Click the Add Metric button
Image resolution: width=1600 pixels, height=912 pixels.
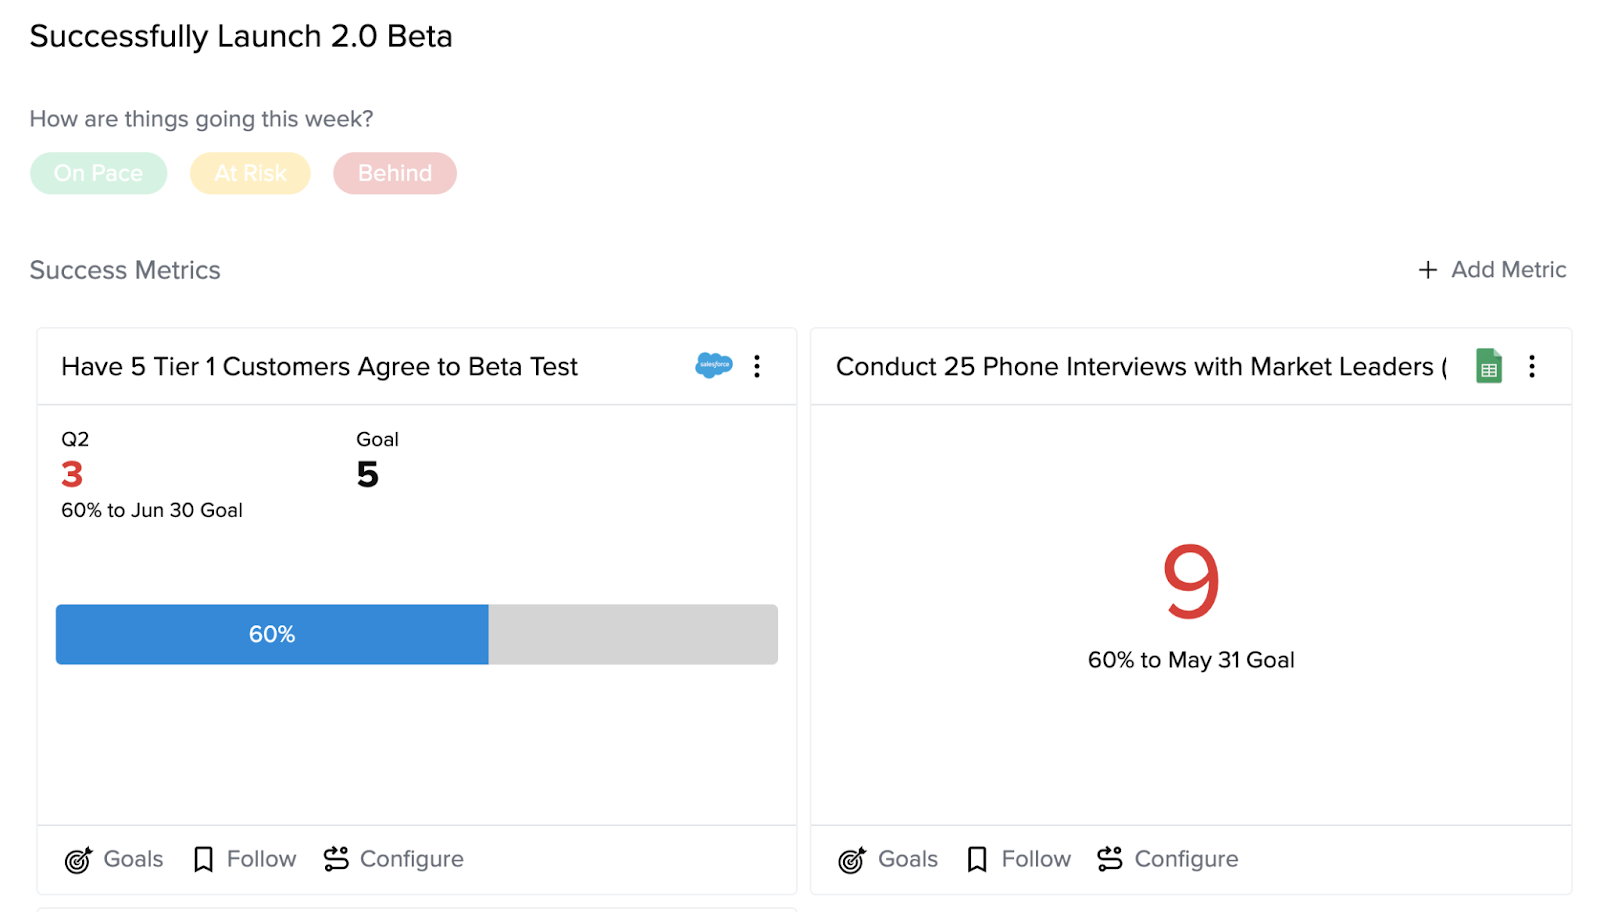1492,270
